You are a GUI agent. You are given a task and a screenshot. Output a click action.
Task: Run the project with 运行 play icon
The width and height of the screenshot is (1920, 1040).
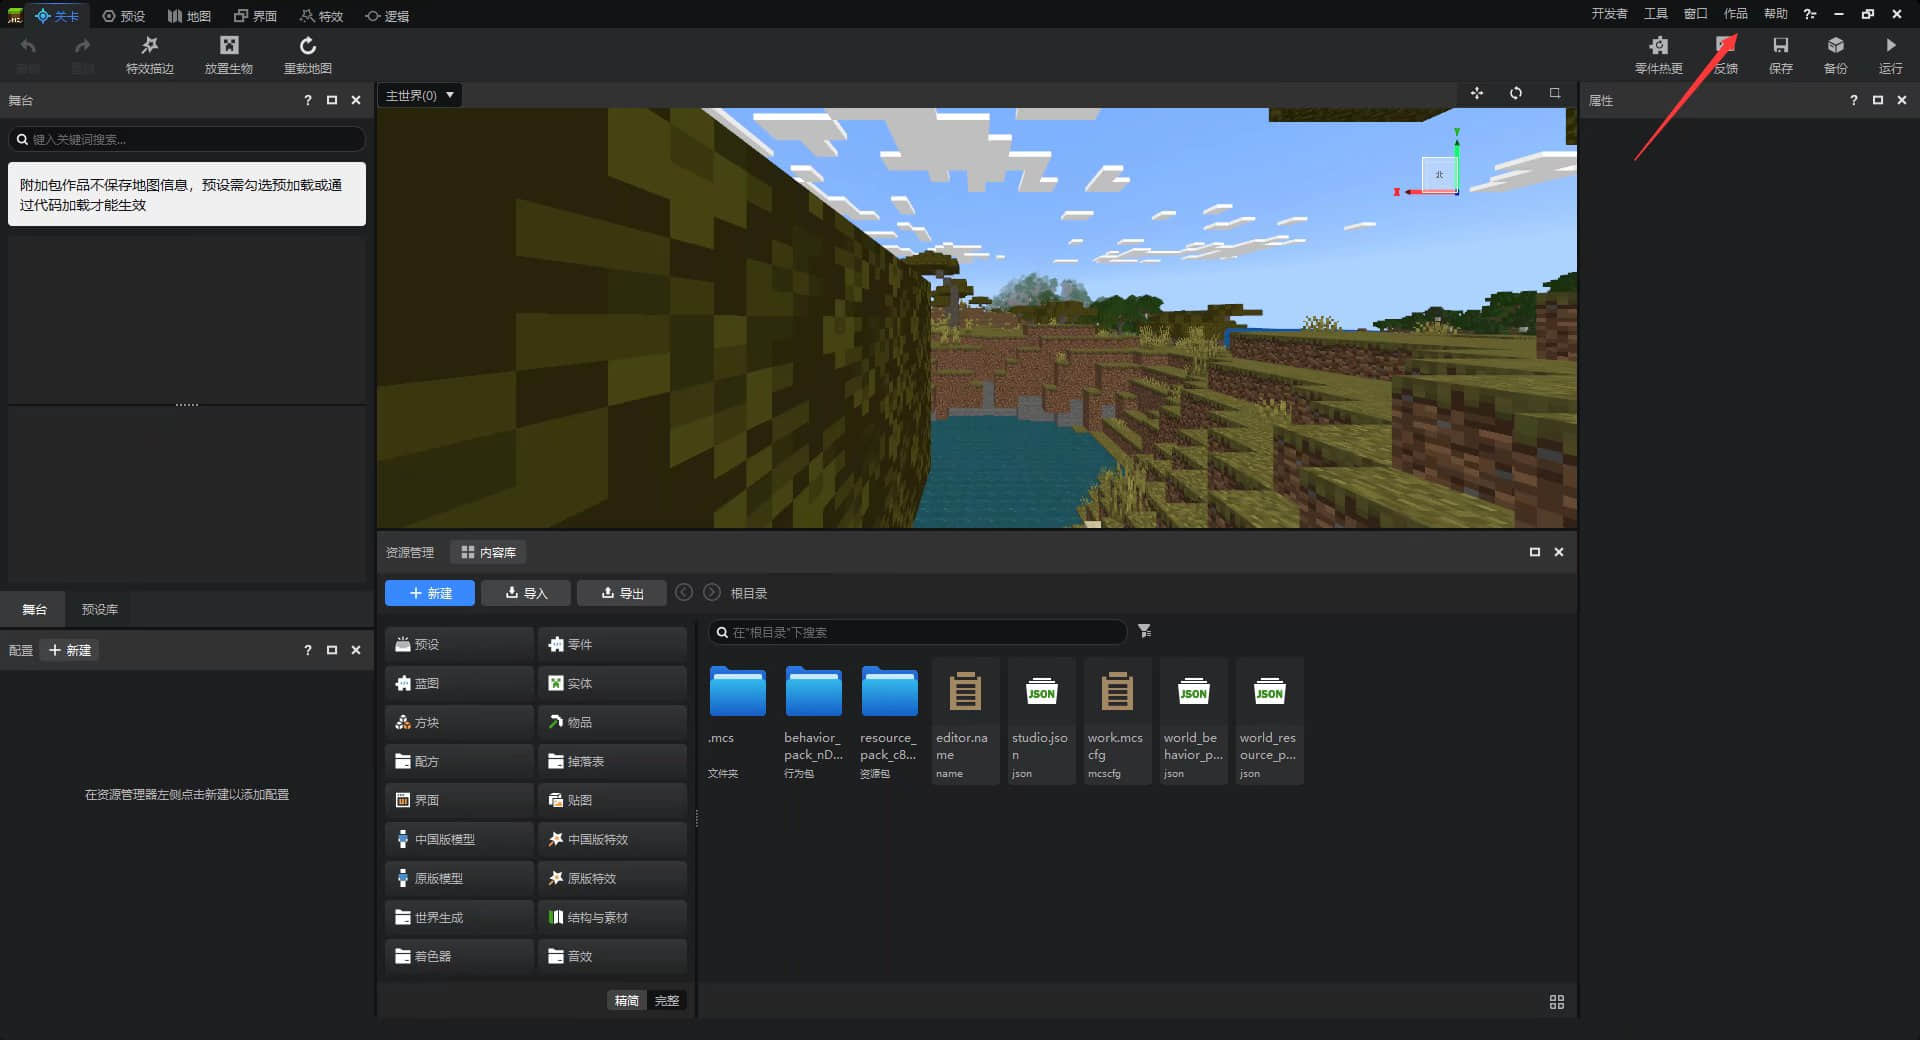[x=1890, y=55]
